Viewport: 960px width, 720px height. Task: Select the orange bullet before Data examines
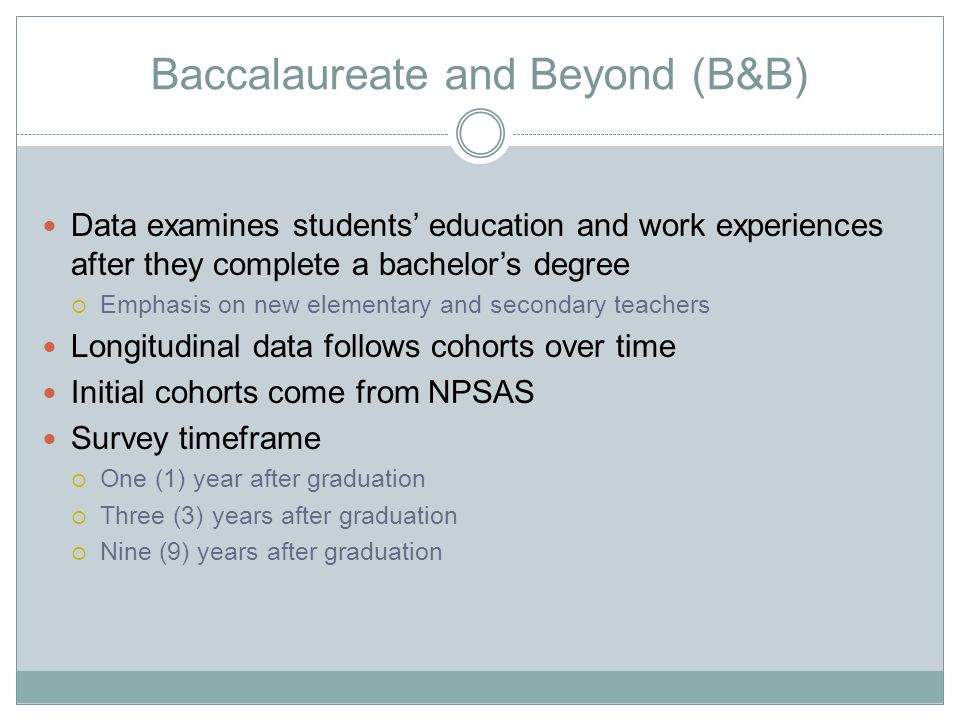click(50, 227)
